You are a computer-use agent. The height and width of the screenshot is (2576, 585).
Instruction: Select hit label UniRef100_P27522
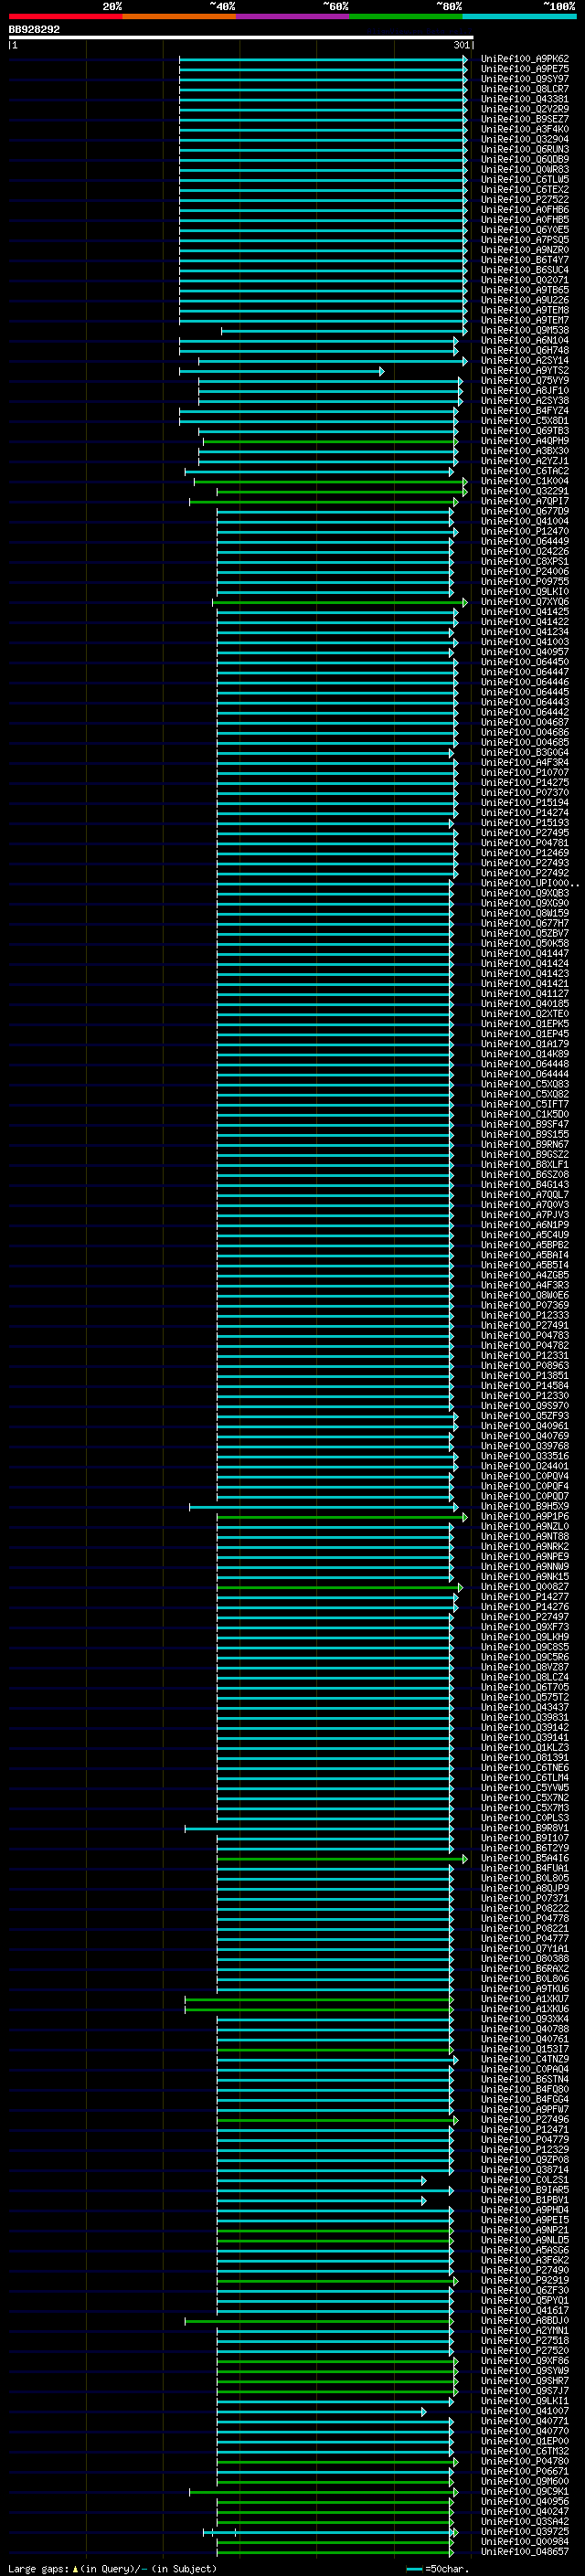pos(525,199)
